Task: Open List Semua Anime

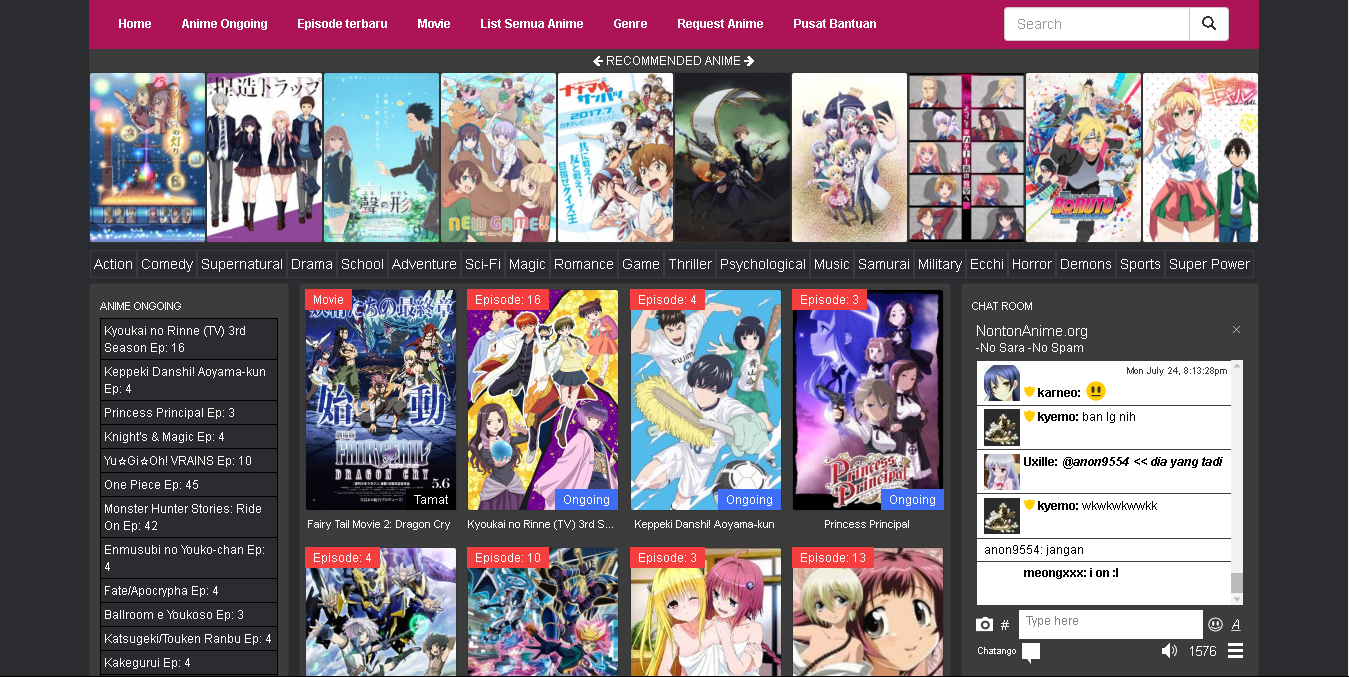Action: 532,24
